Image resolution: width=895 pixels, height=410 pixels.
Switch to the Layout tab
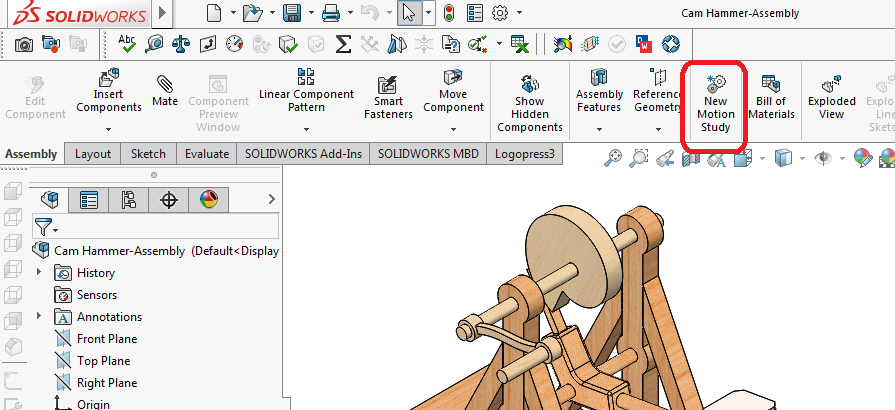coord(92,154)
